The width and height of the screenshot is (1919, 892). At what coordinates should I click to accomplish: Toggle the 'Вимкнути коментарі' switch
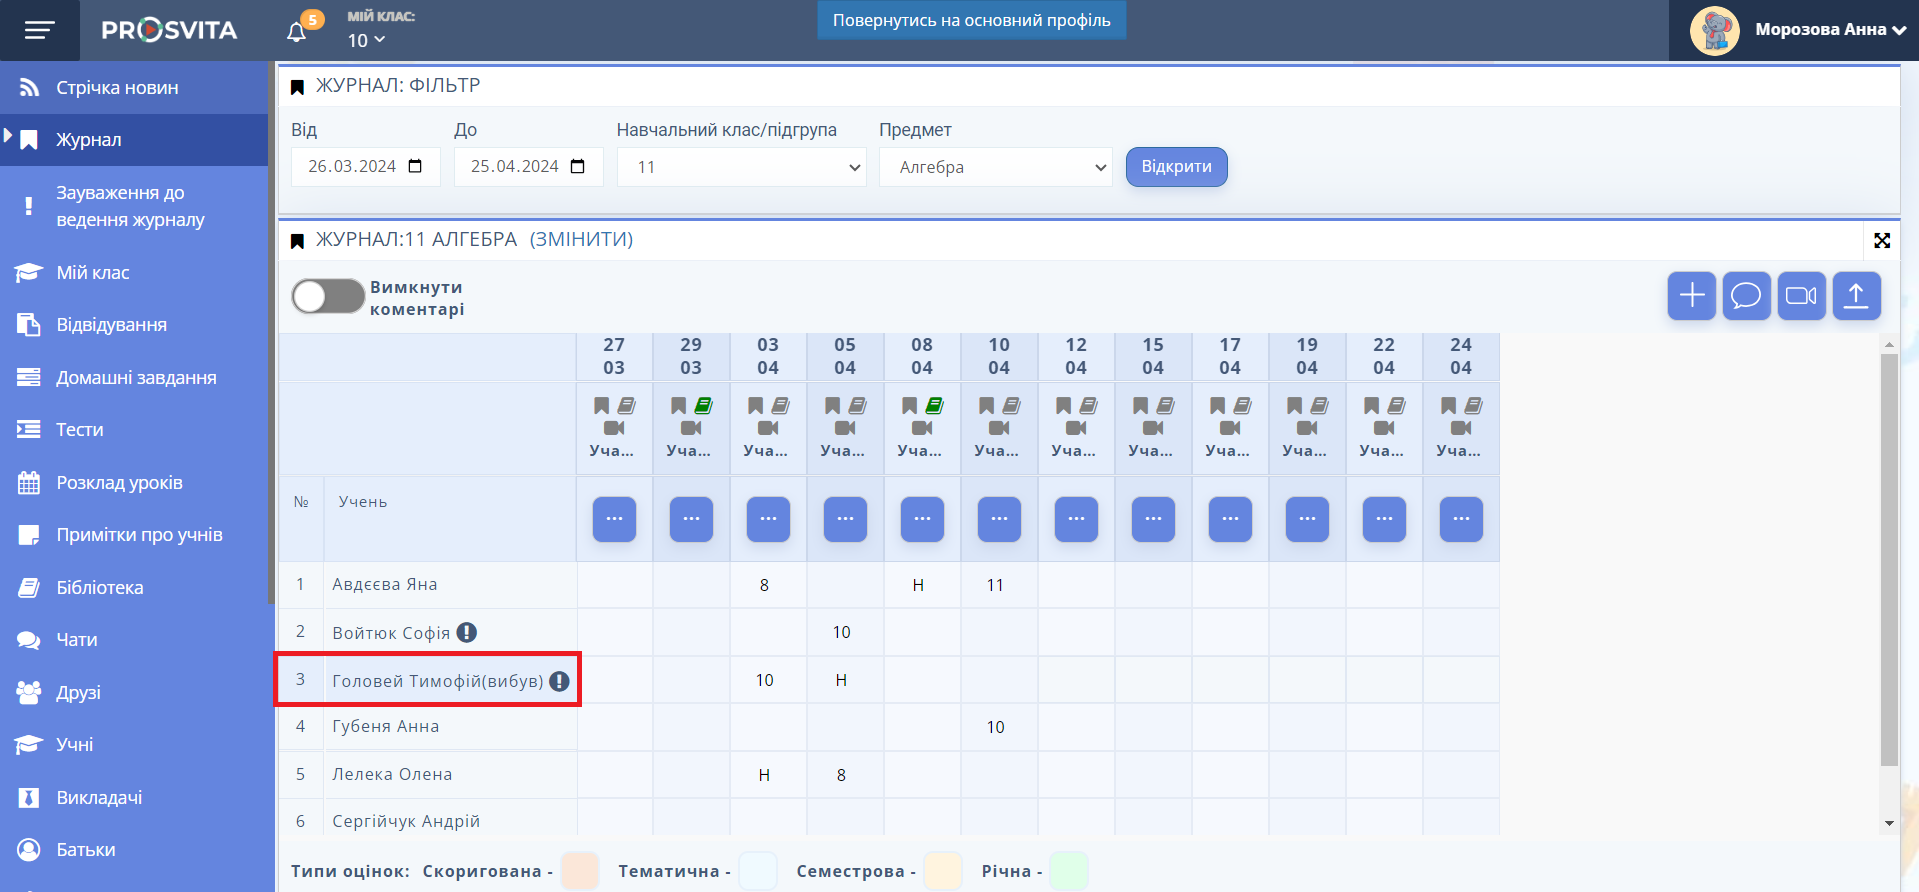(328, 297)
